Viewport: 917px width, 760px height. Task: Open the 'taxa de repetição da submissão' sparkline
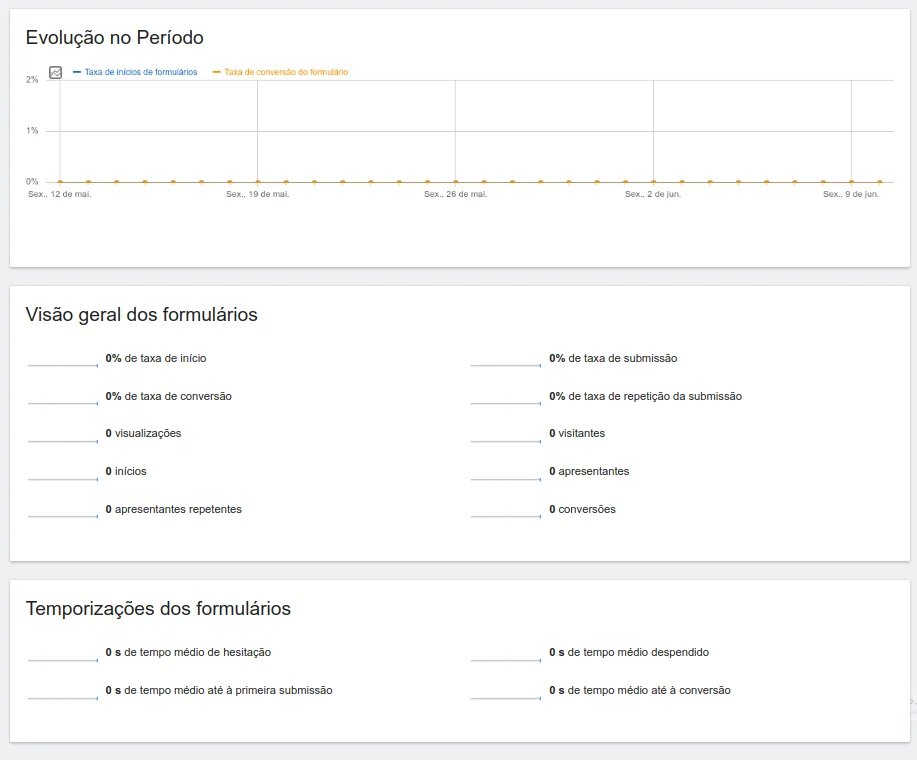(506, 400)
